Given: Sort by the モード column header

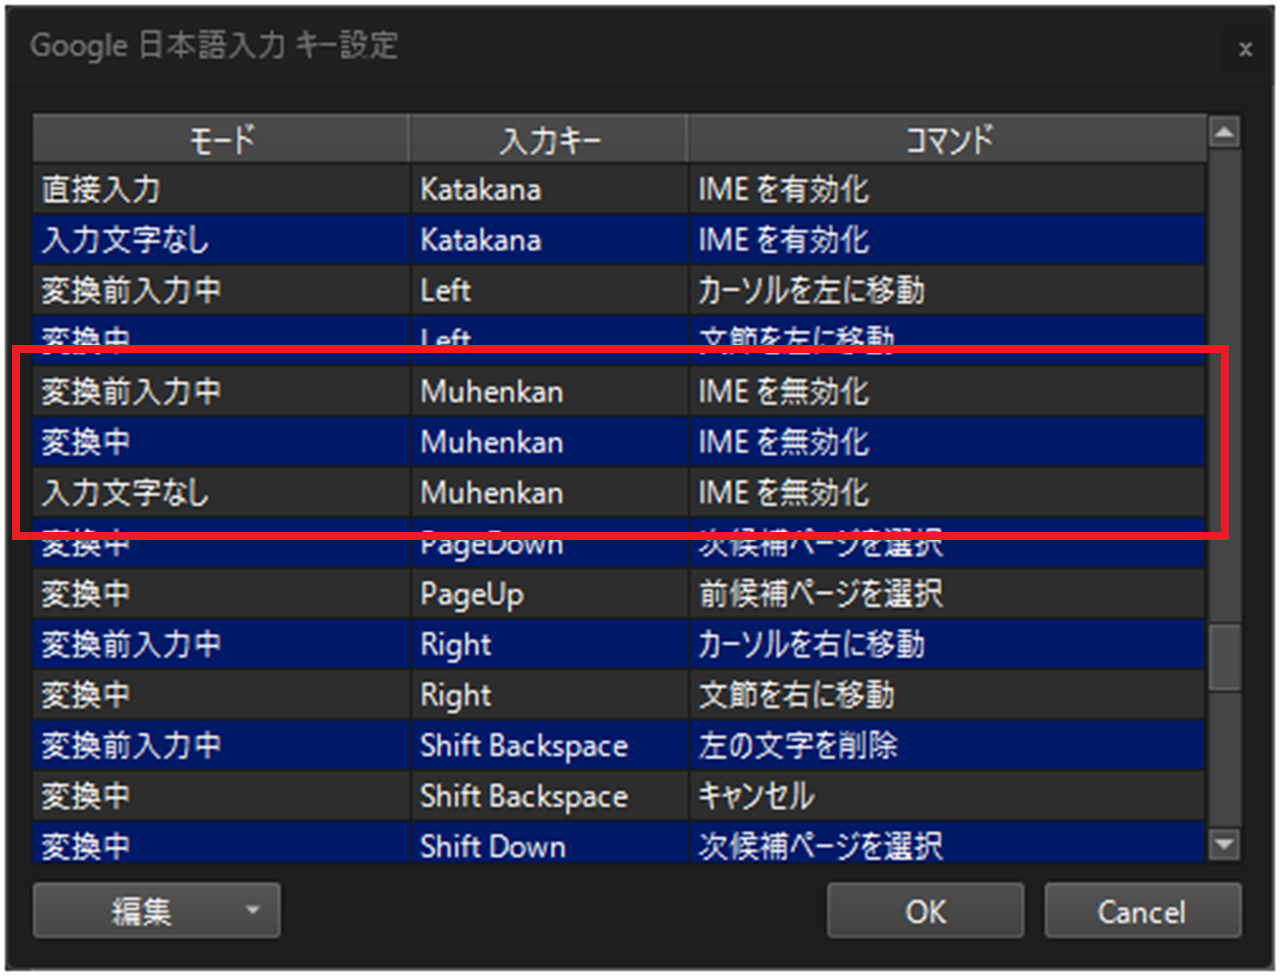Looking at the screenshot, I should 221,140.
